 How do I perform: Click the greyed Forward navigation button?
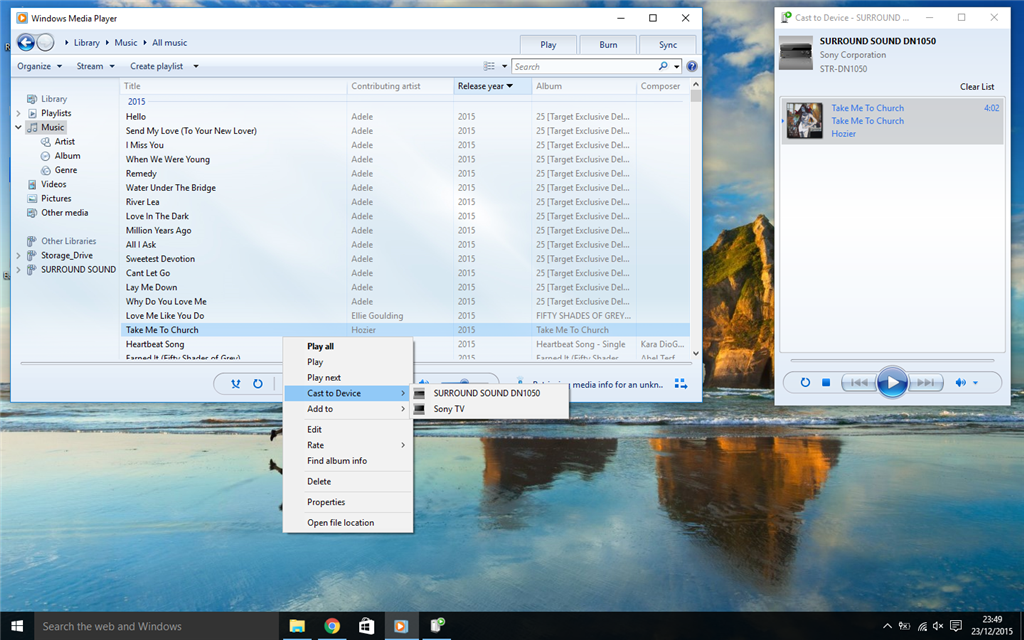[45, 43]
